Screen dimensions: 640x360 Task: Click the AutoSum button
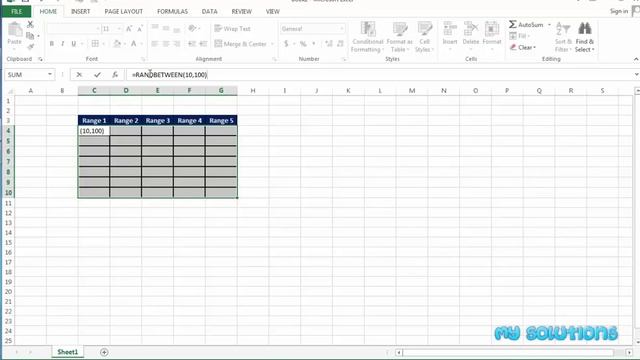[526, 25]
